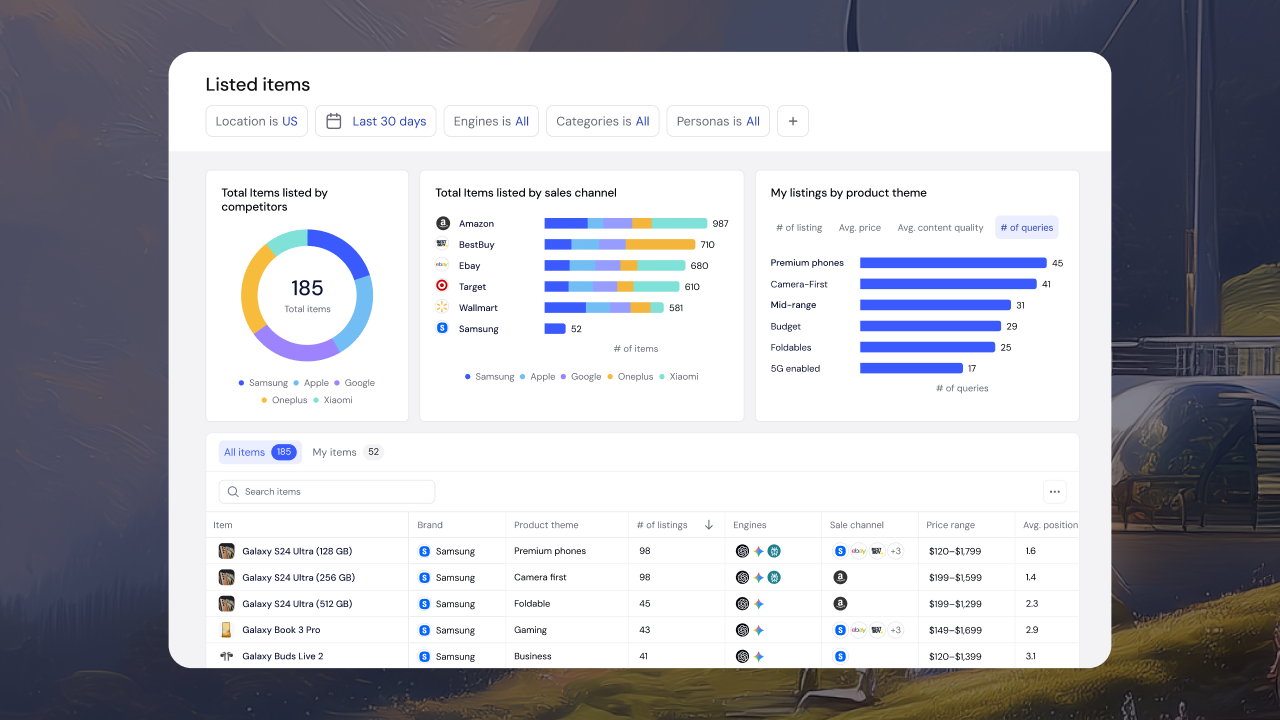The height and width of the screenshot is (720, 1280).
Task: Click the orange Oneplus segment of the donut chart
Action: click(x=253, y=290)
